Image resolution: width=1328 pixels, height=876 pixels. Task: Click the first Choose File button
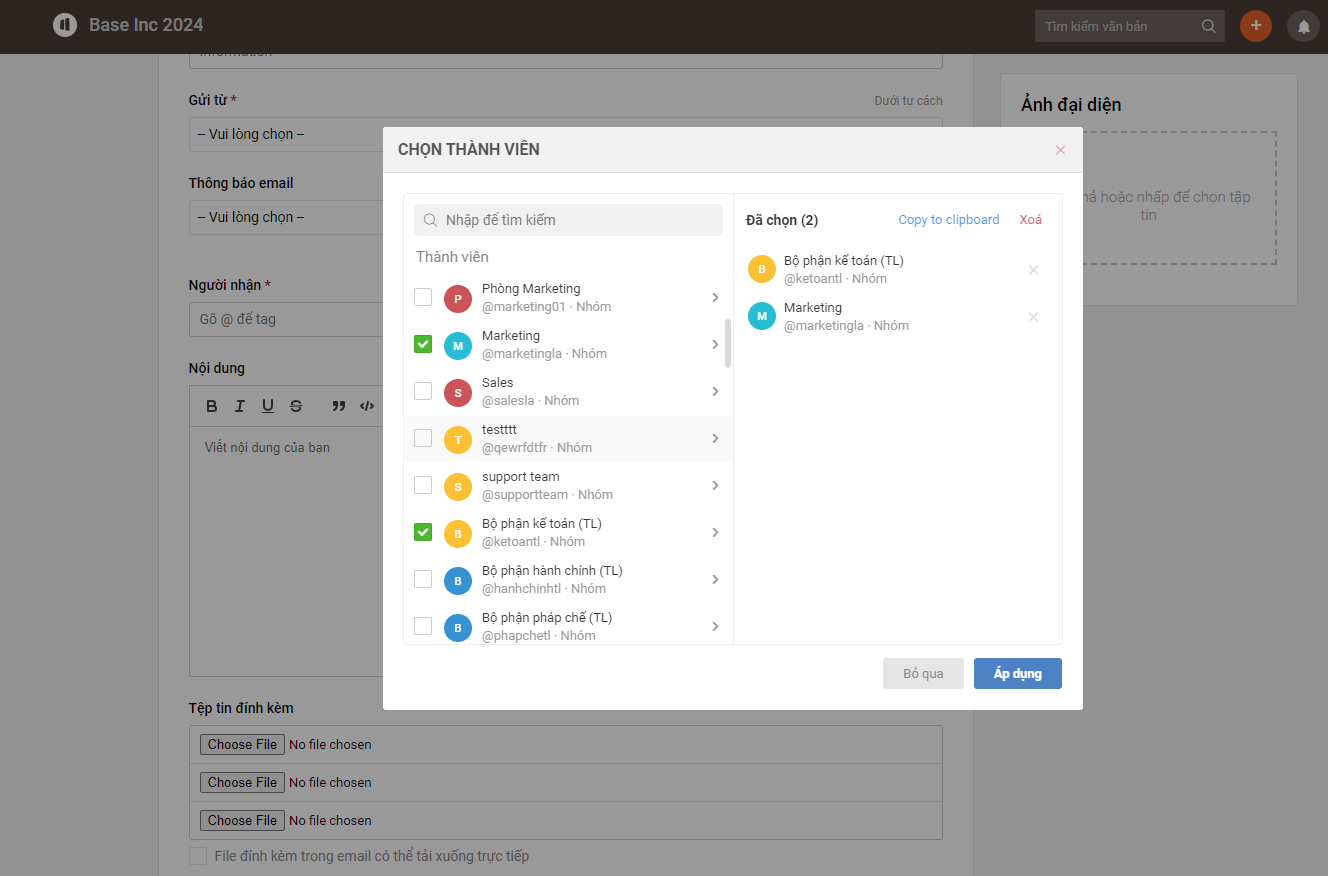click(x=243, y=744)
